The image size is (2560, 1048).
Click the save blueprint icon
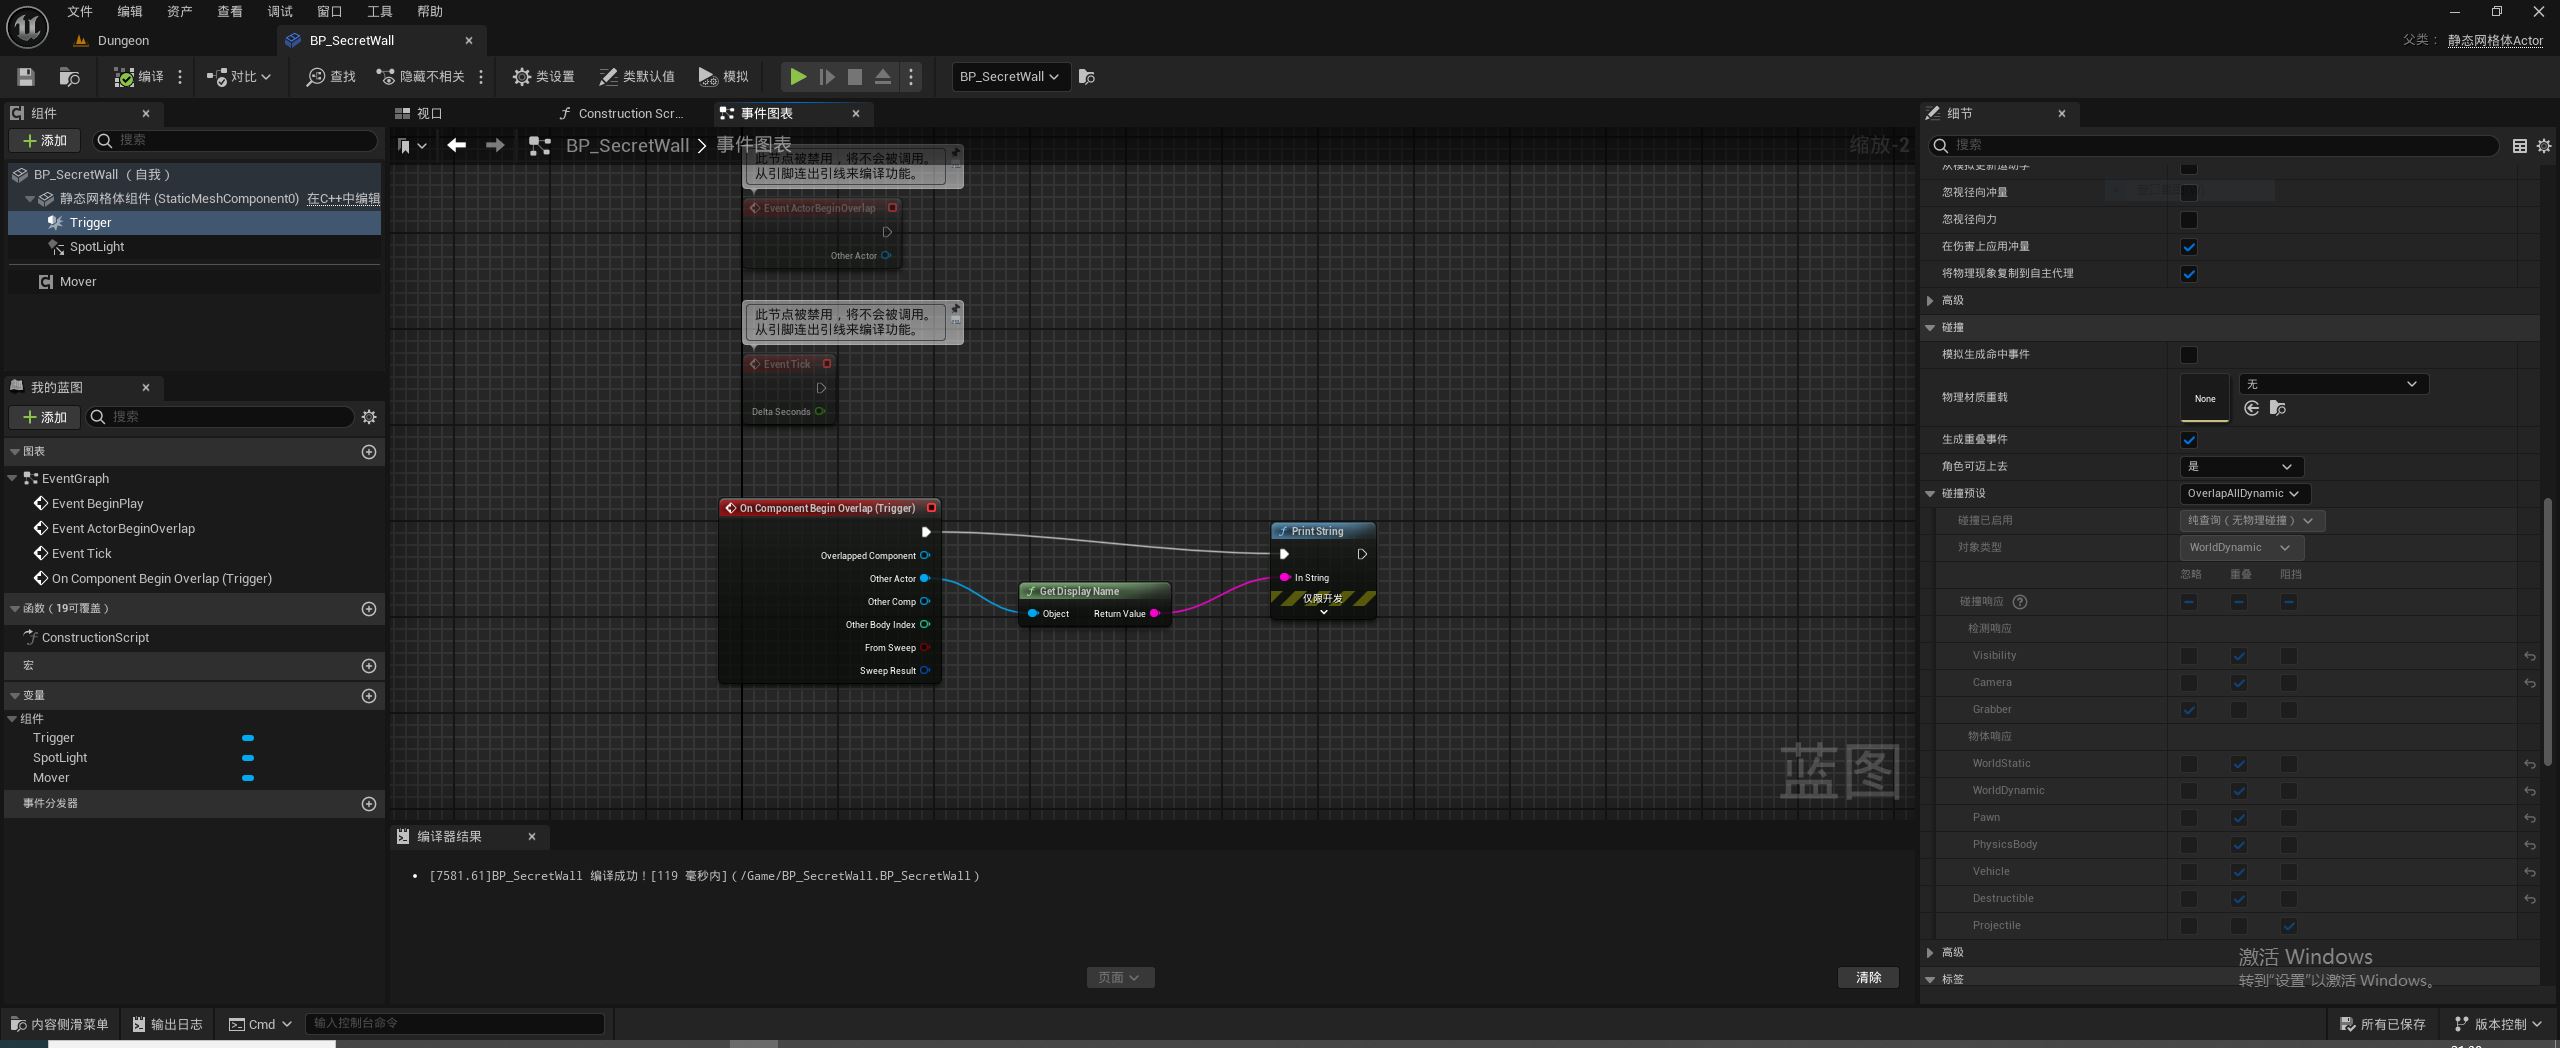(x=26, y=77)
